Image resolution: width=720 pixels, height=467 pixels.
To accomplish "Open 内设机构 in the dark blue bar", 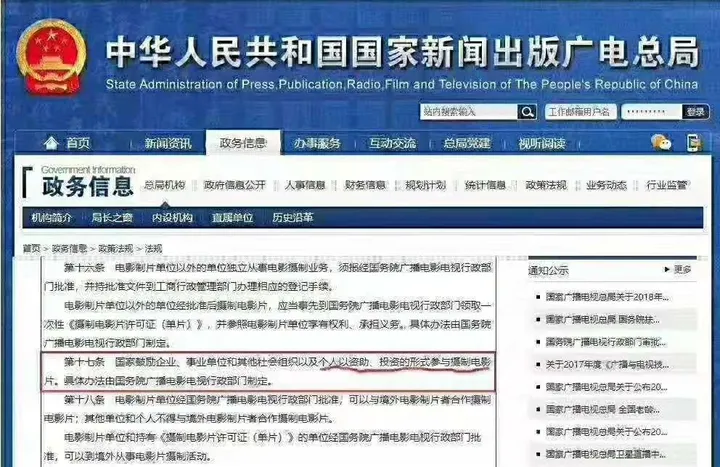I will [x=172, y=218].
